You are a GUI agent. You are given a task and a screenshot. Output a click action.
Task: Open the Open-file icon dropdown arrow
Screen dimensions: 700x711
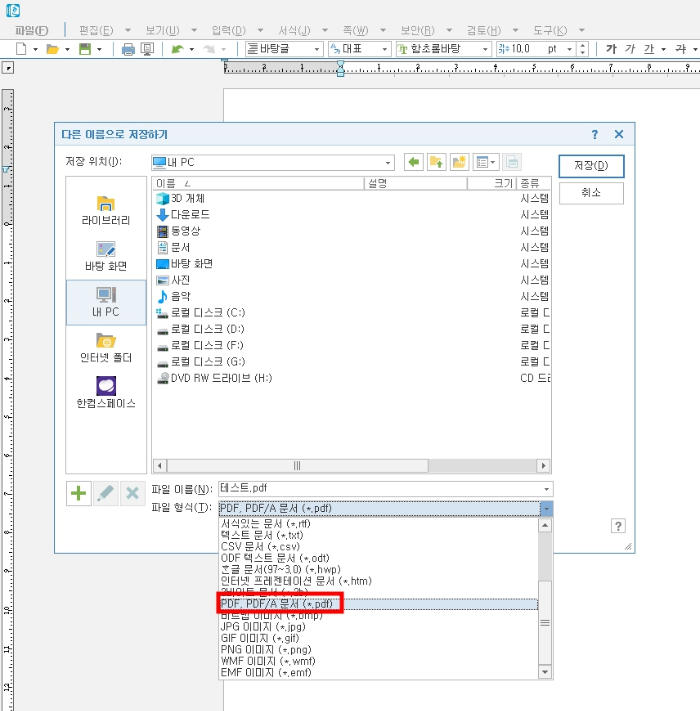click(x=67, y=49)
